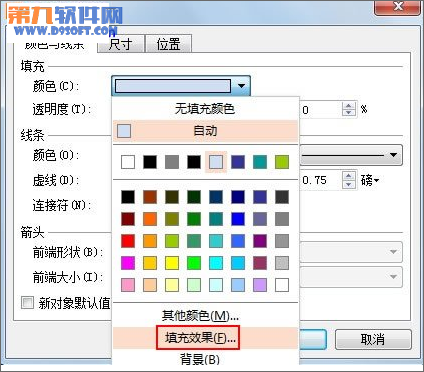
Task: Select the teal swatch in the top row
Action: (x=260, y=162)
